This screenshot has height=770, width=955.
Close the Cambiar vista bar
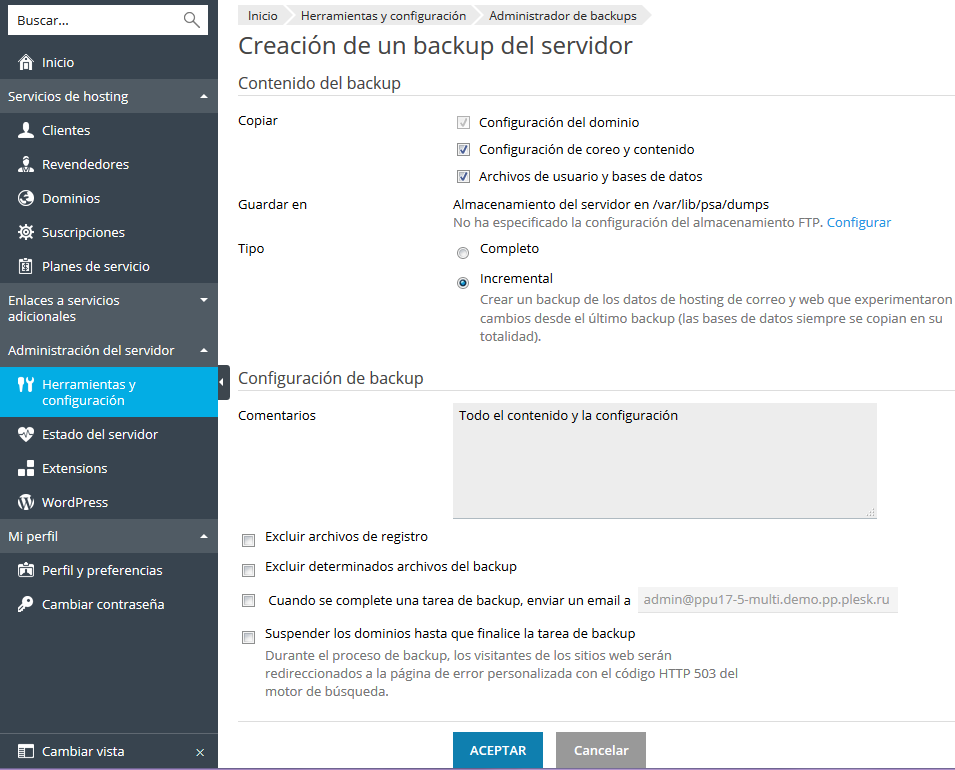tap(200, 752)
